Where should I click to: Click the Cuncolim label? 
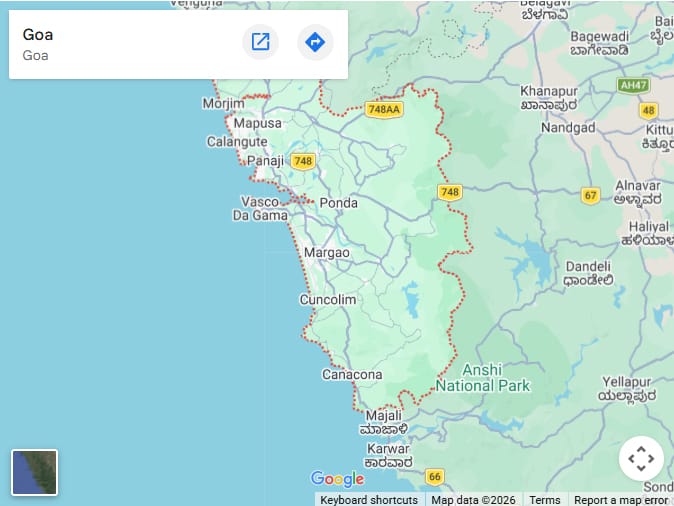(328, 299)
